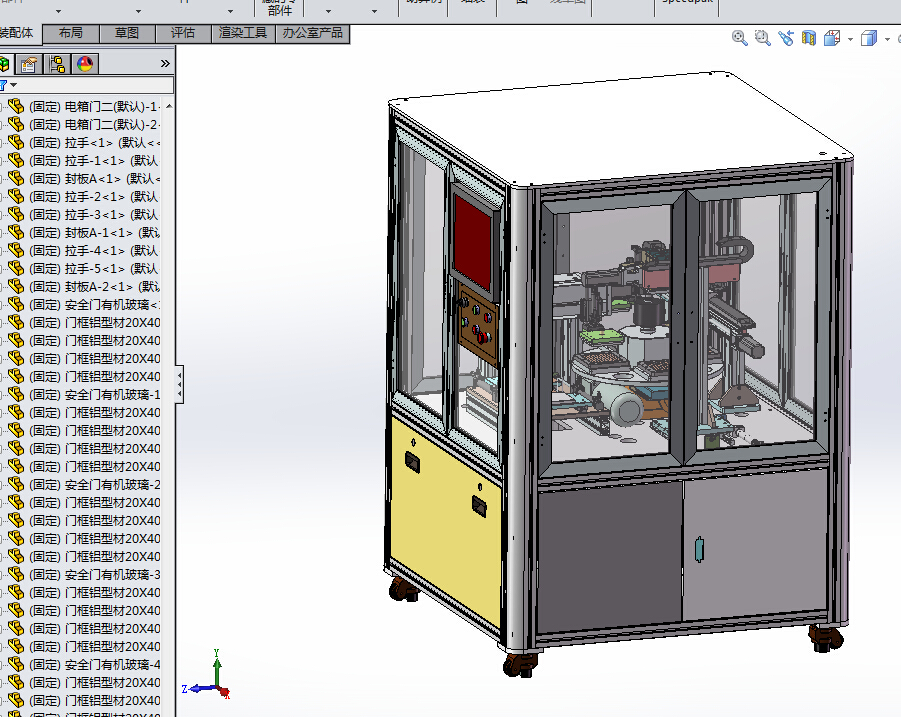Open the tree filter dropdown arrow
Screen dimensions: 901x717
tap(14, 85)
